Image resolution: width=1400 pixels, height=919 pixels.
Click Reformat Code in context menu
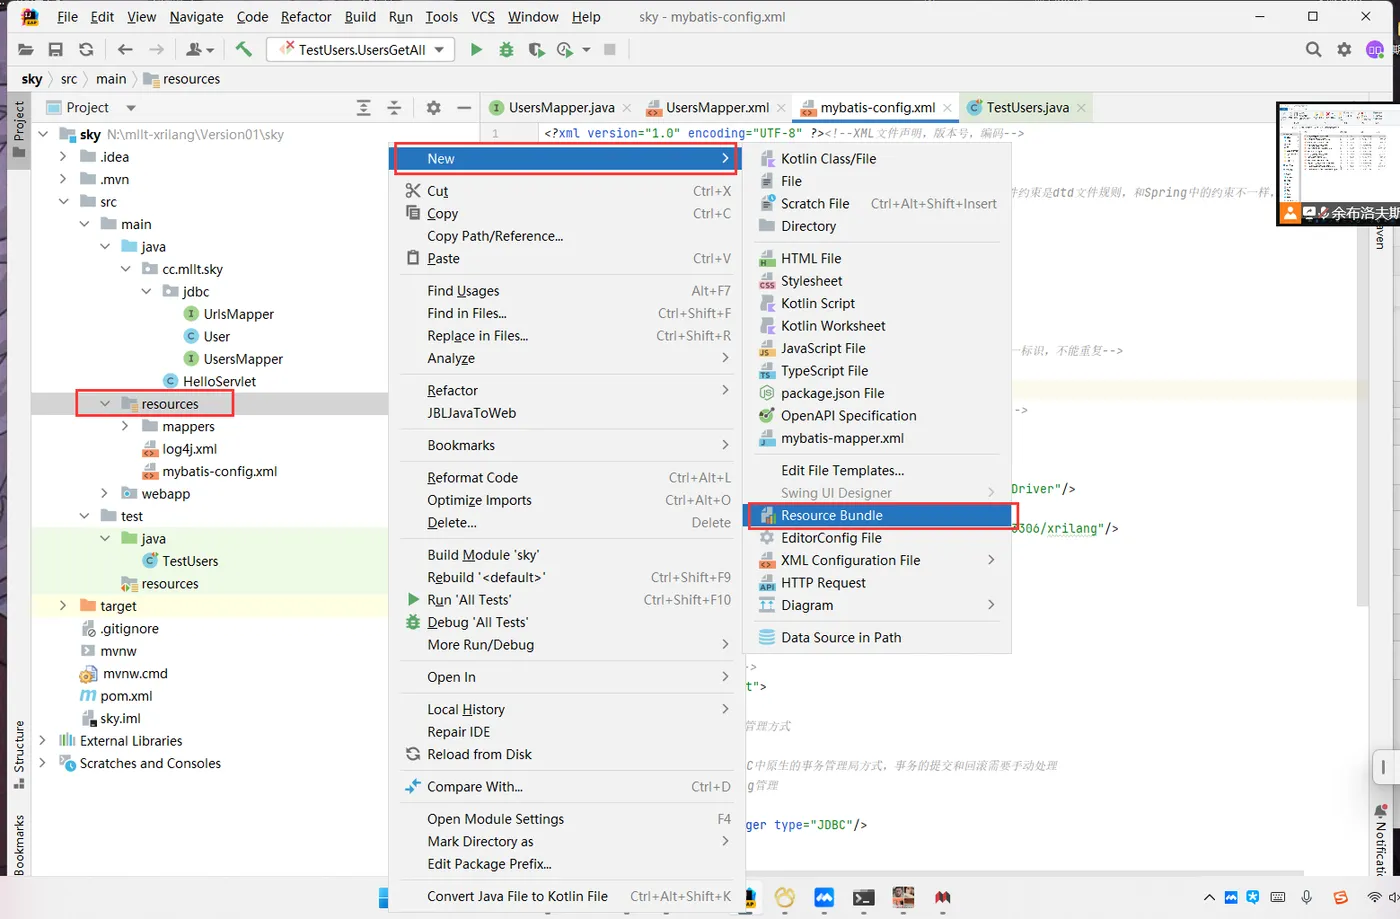(x=567, y=477)
